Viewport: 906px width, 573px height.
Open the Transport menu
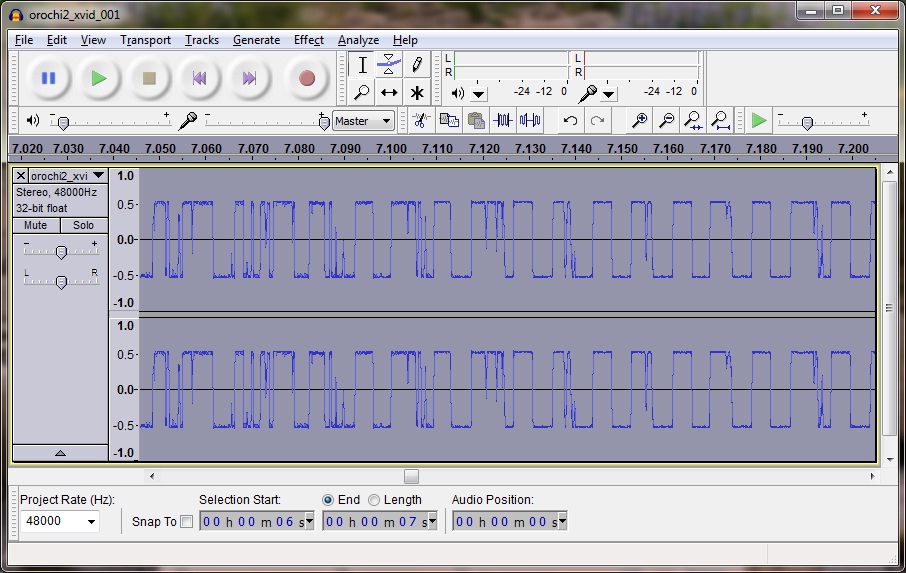[x=145, y=40]
